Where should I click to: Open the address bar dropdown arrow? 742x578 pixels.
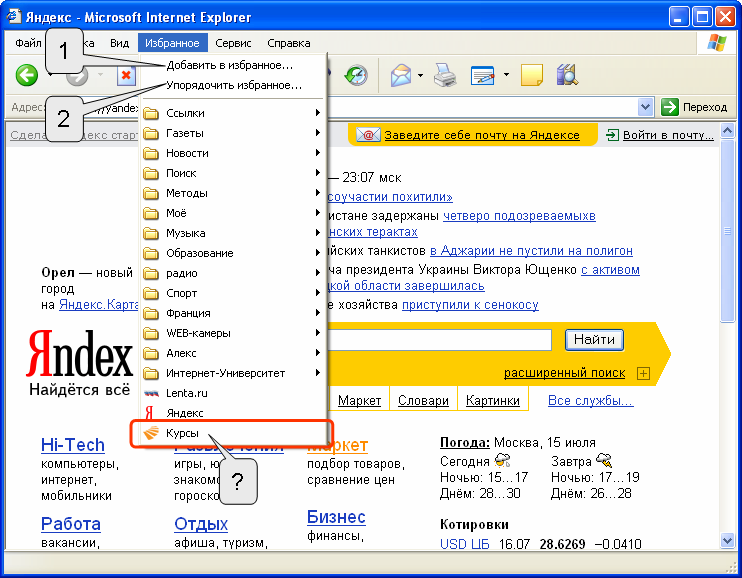tap(645, 107)
